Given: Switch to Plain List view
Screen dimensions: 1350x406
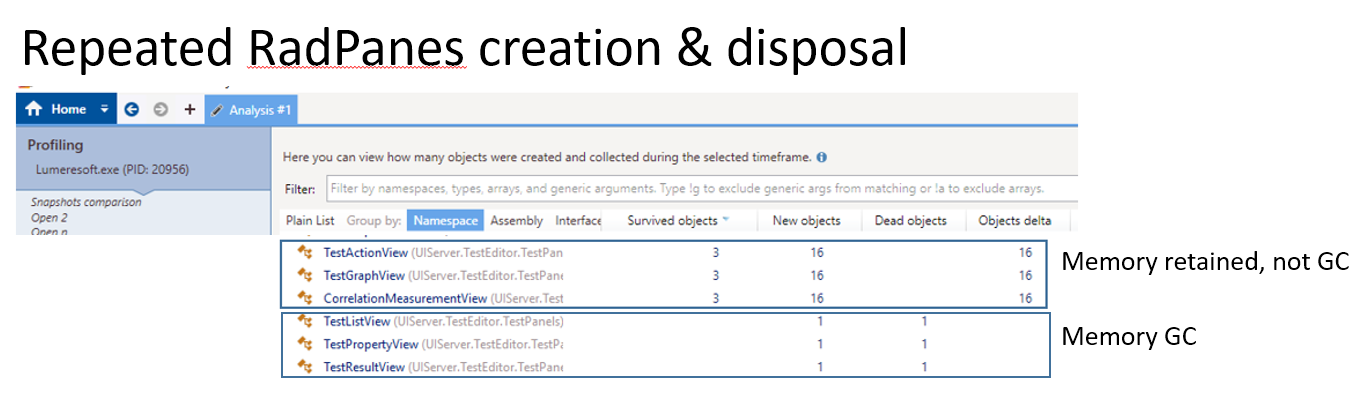Looking at the screenshot, I should click(x=310, y=220).
